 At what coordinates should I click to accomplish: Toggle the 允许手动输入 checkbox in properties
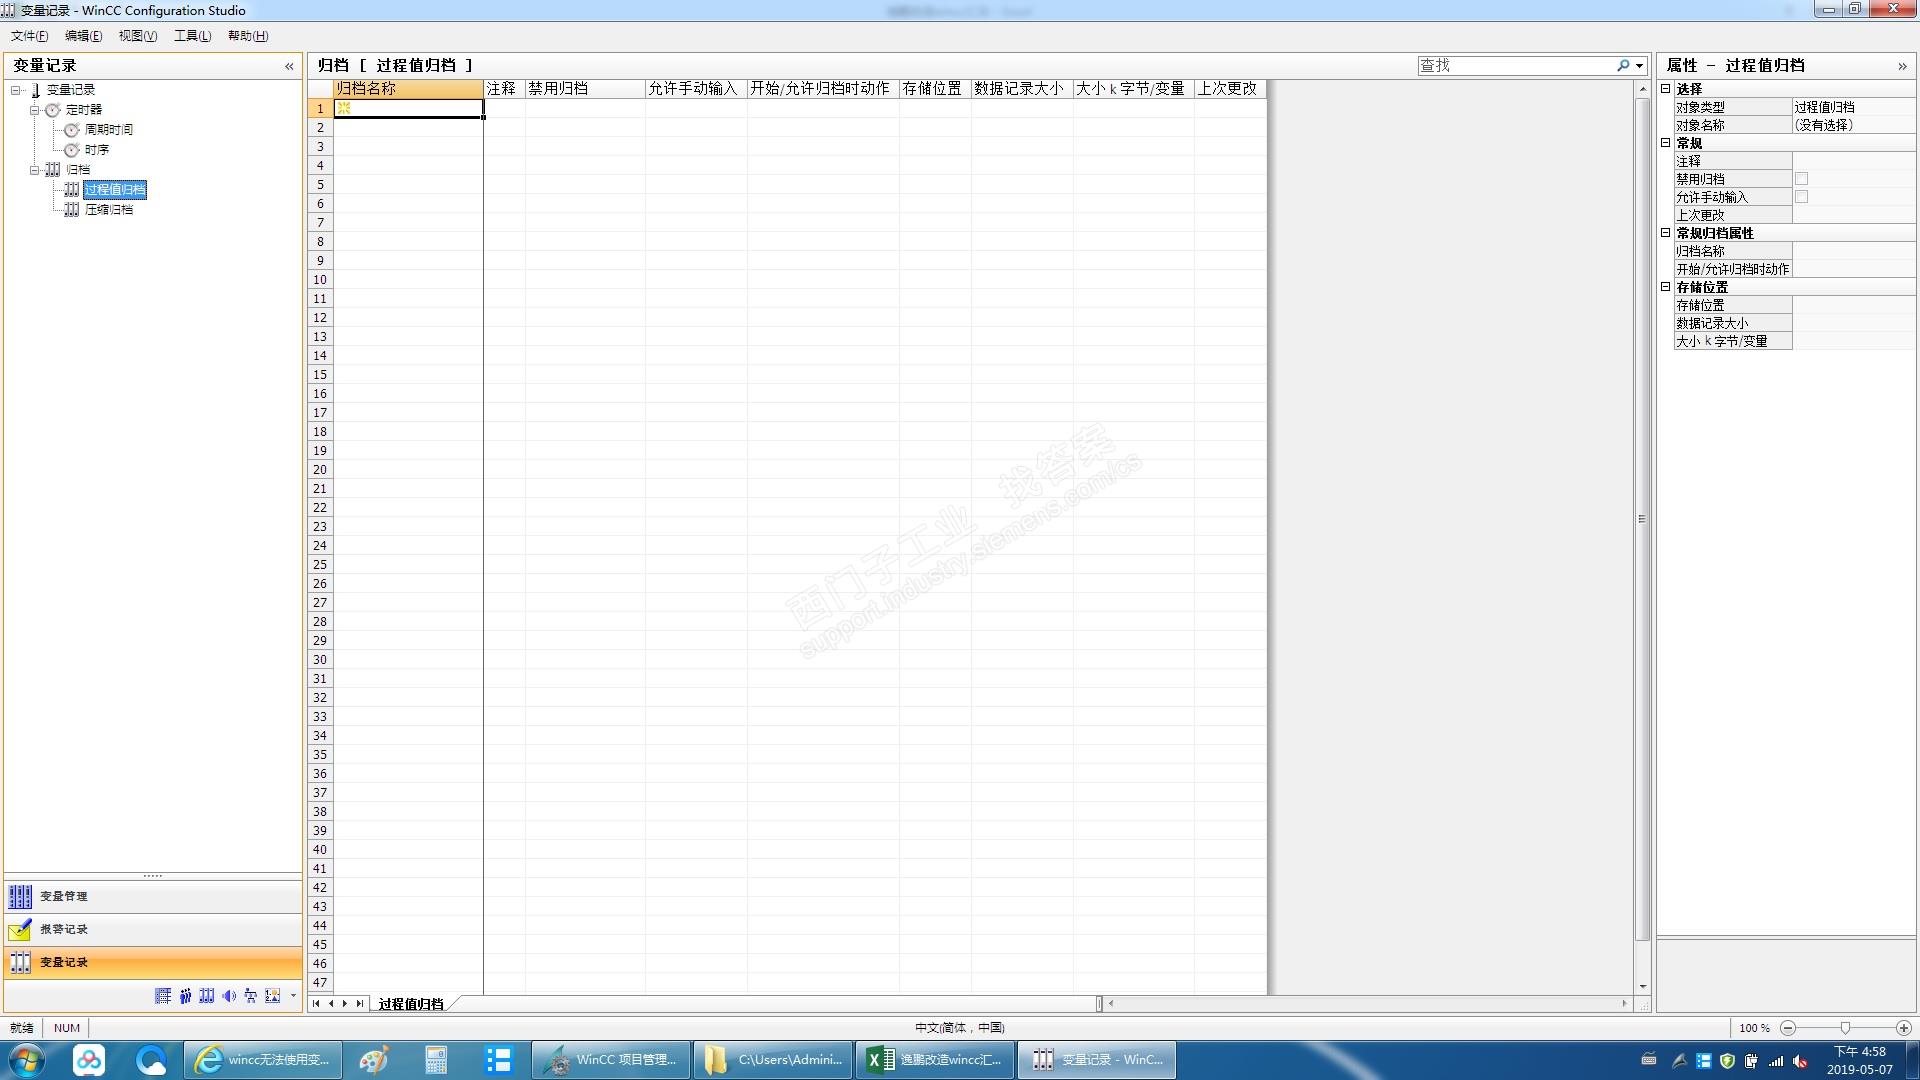click(x=1801, y=197)
